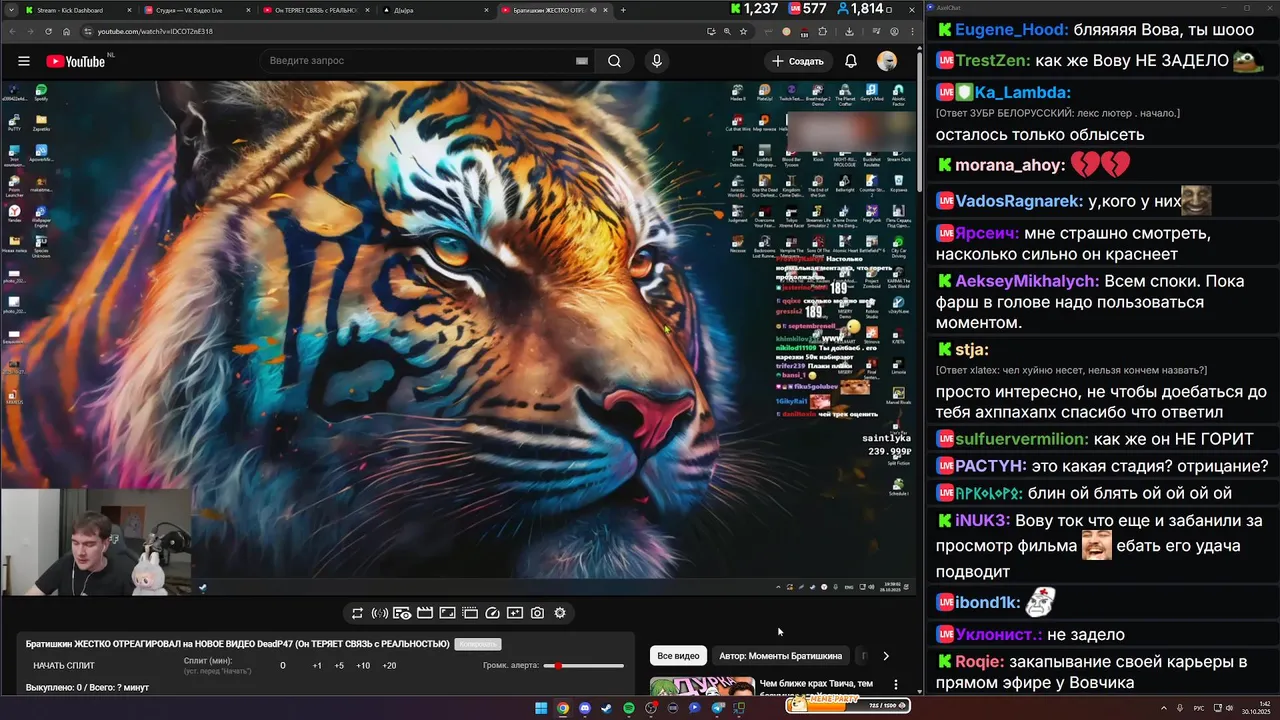Click the Kick viewer count 1,237

755,9
